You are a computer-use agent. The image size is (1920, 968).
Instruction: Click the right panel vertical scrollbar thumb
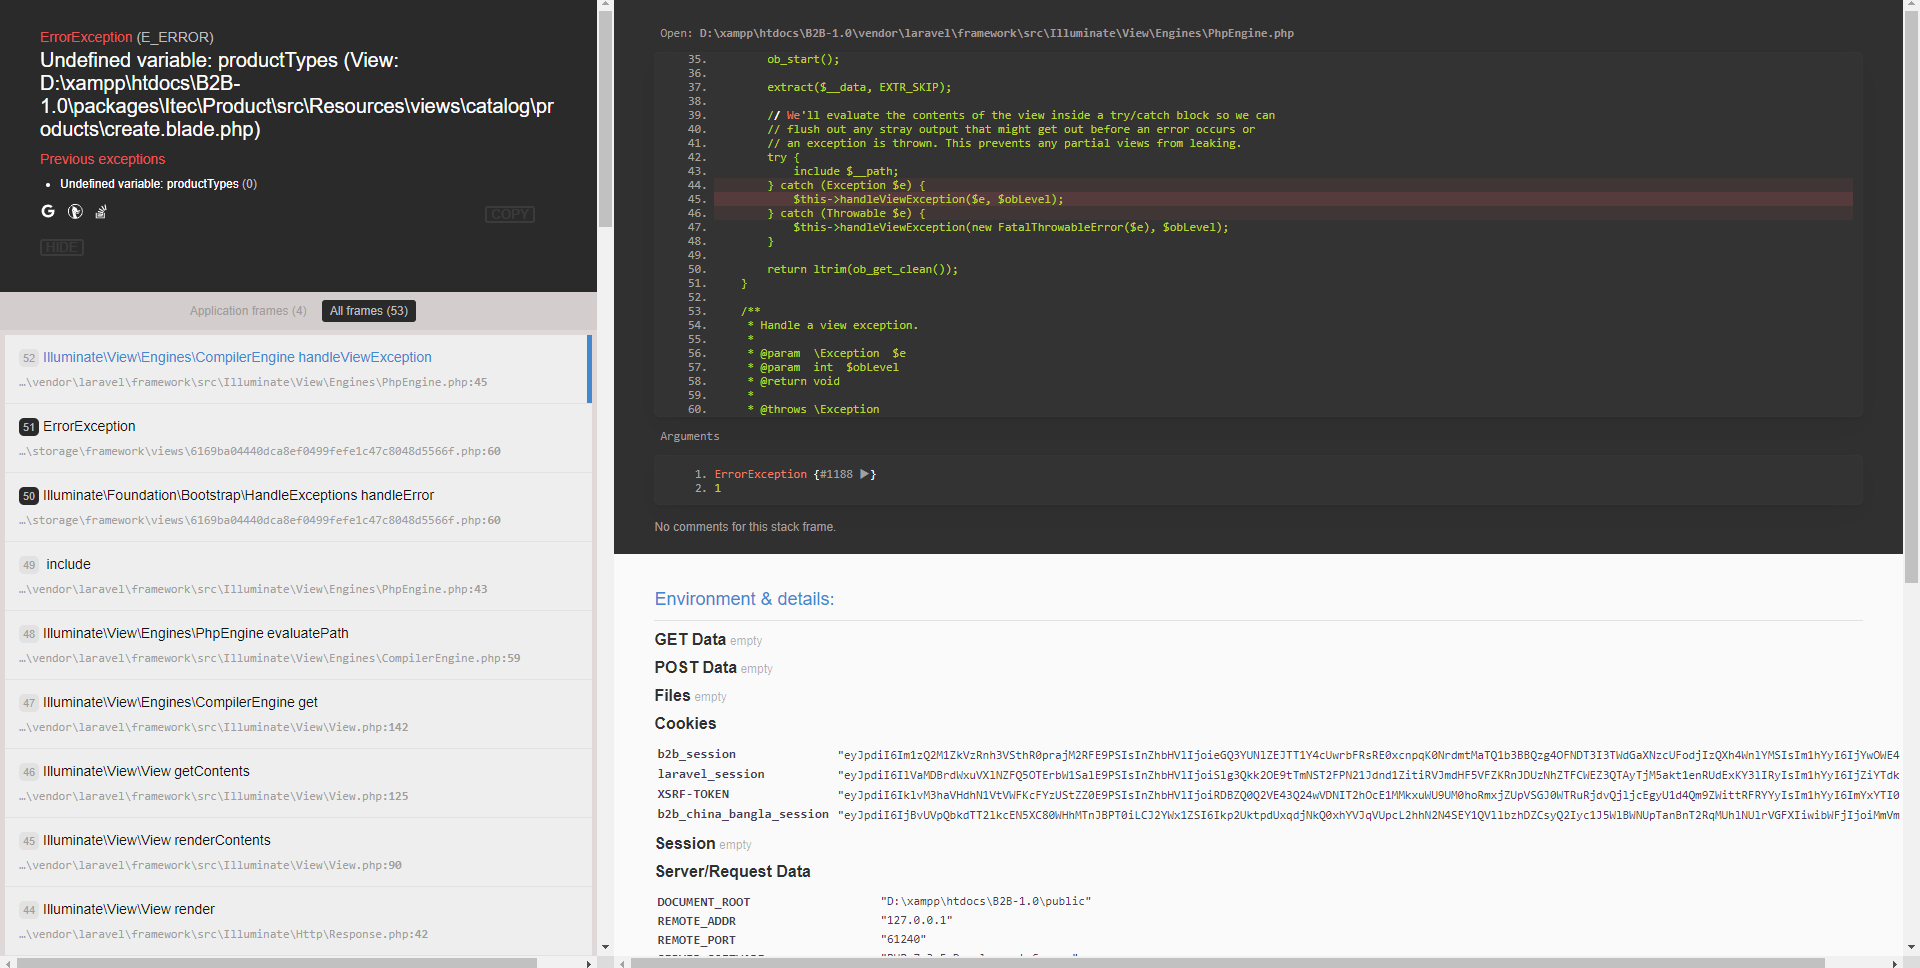click(x=1911, y=297)
